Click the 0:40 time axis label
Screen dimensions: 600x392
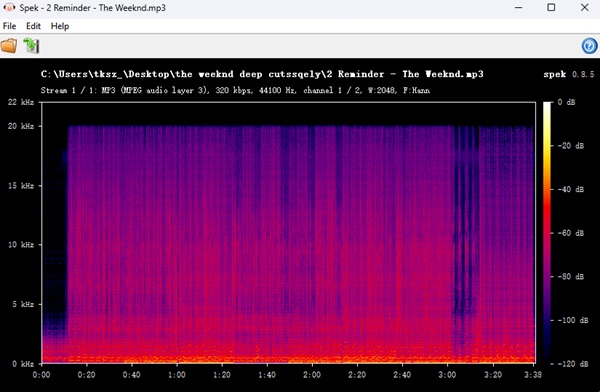[131, 375]
